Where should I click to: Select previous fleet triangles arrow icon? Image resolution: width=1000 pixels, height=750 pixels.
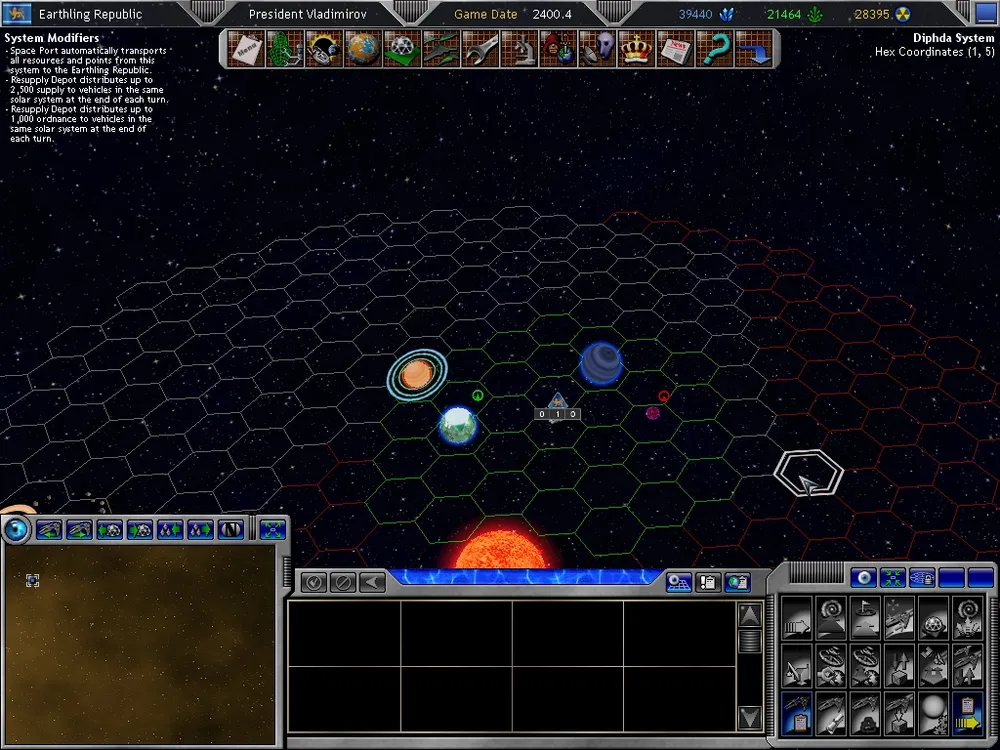[x=170, y=529]
